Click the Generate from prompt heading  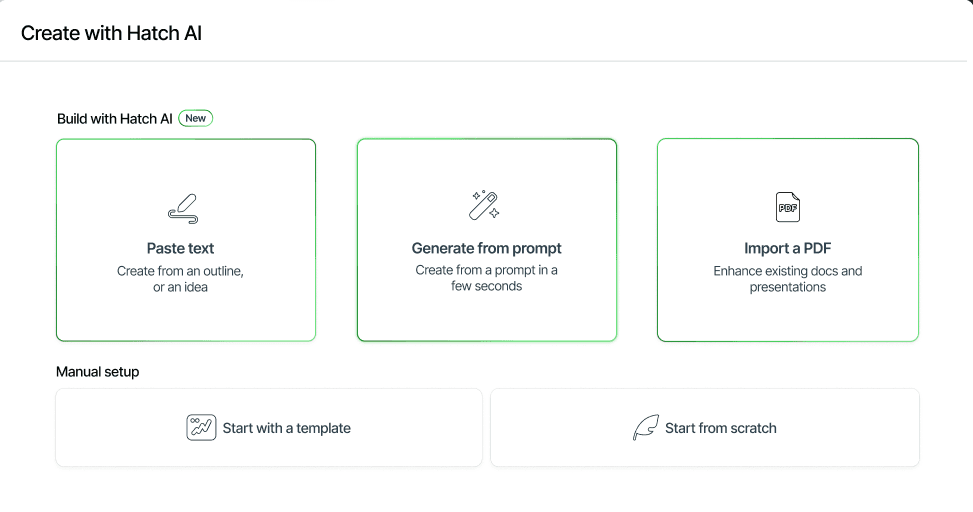[487, 248]
